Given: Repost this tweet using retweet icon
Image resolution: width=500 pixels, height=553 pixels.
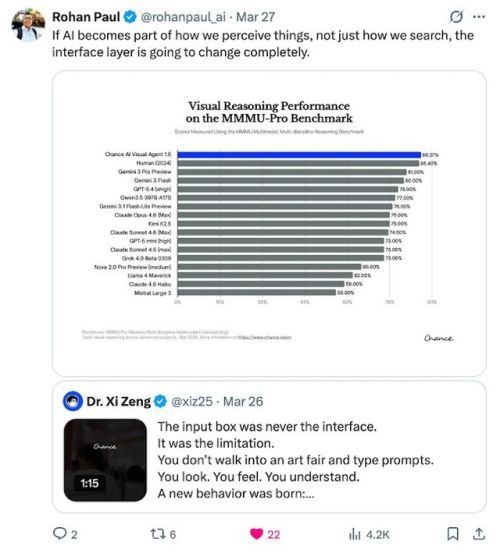Looking at the screenshot, I should tap(157, 534).
